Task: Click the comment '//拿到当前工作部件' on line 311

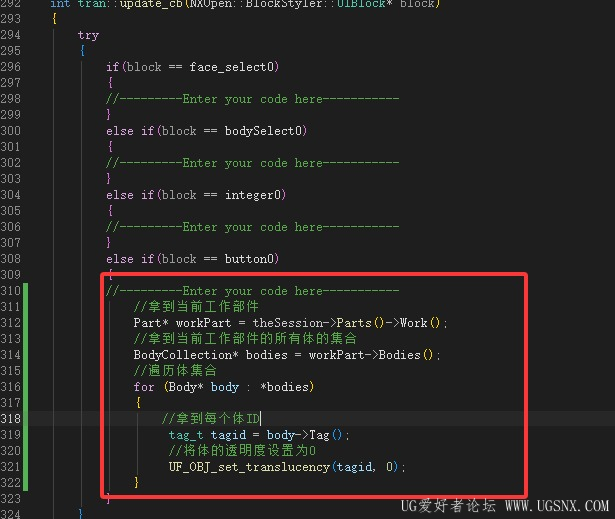Action: 196,307
